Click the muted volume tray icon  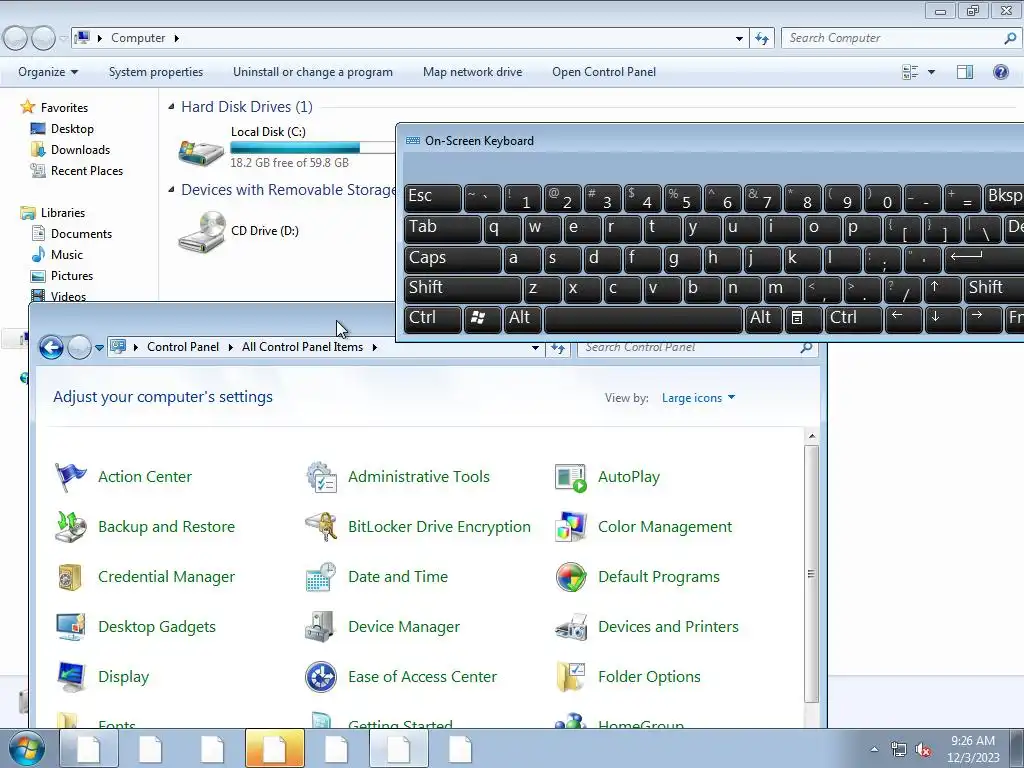click(923, 750)
